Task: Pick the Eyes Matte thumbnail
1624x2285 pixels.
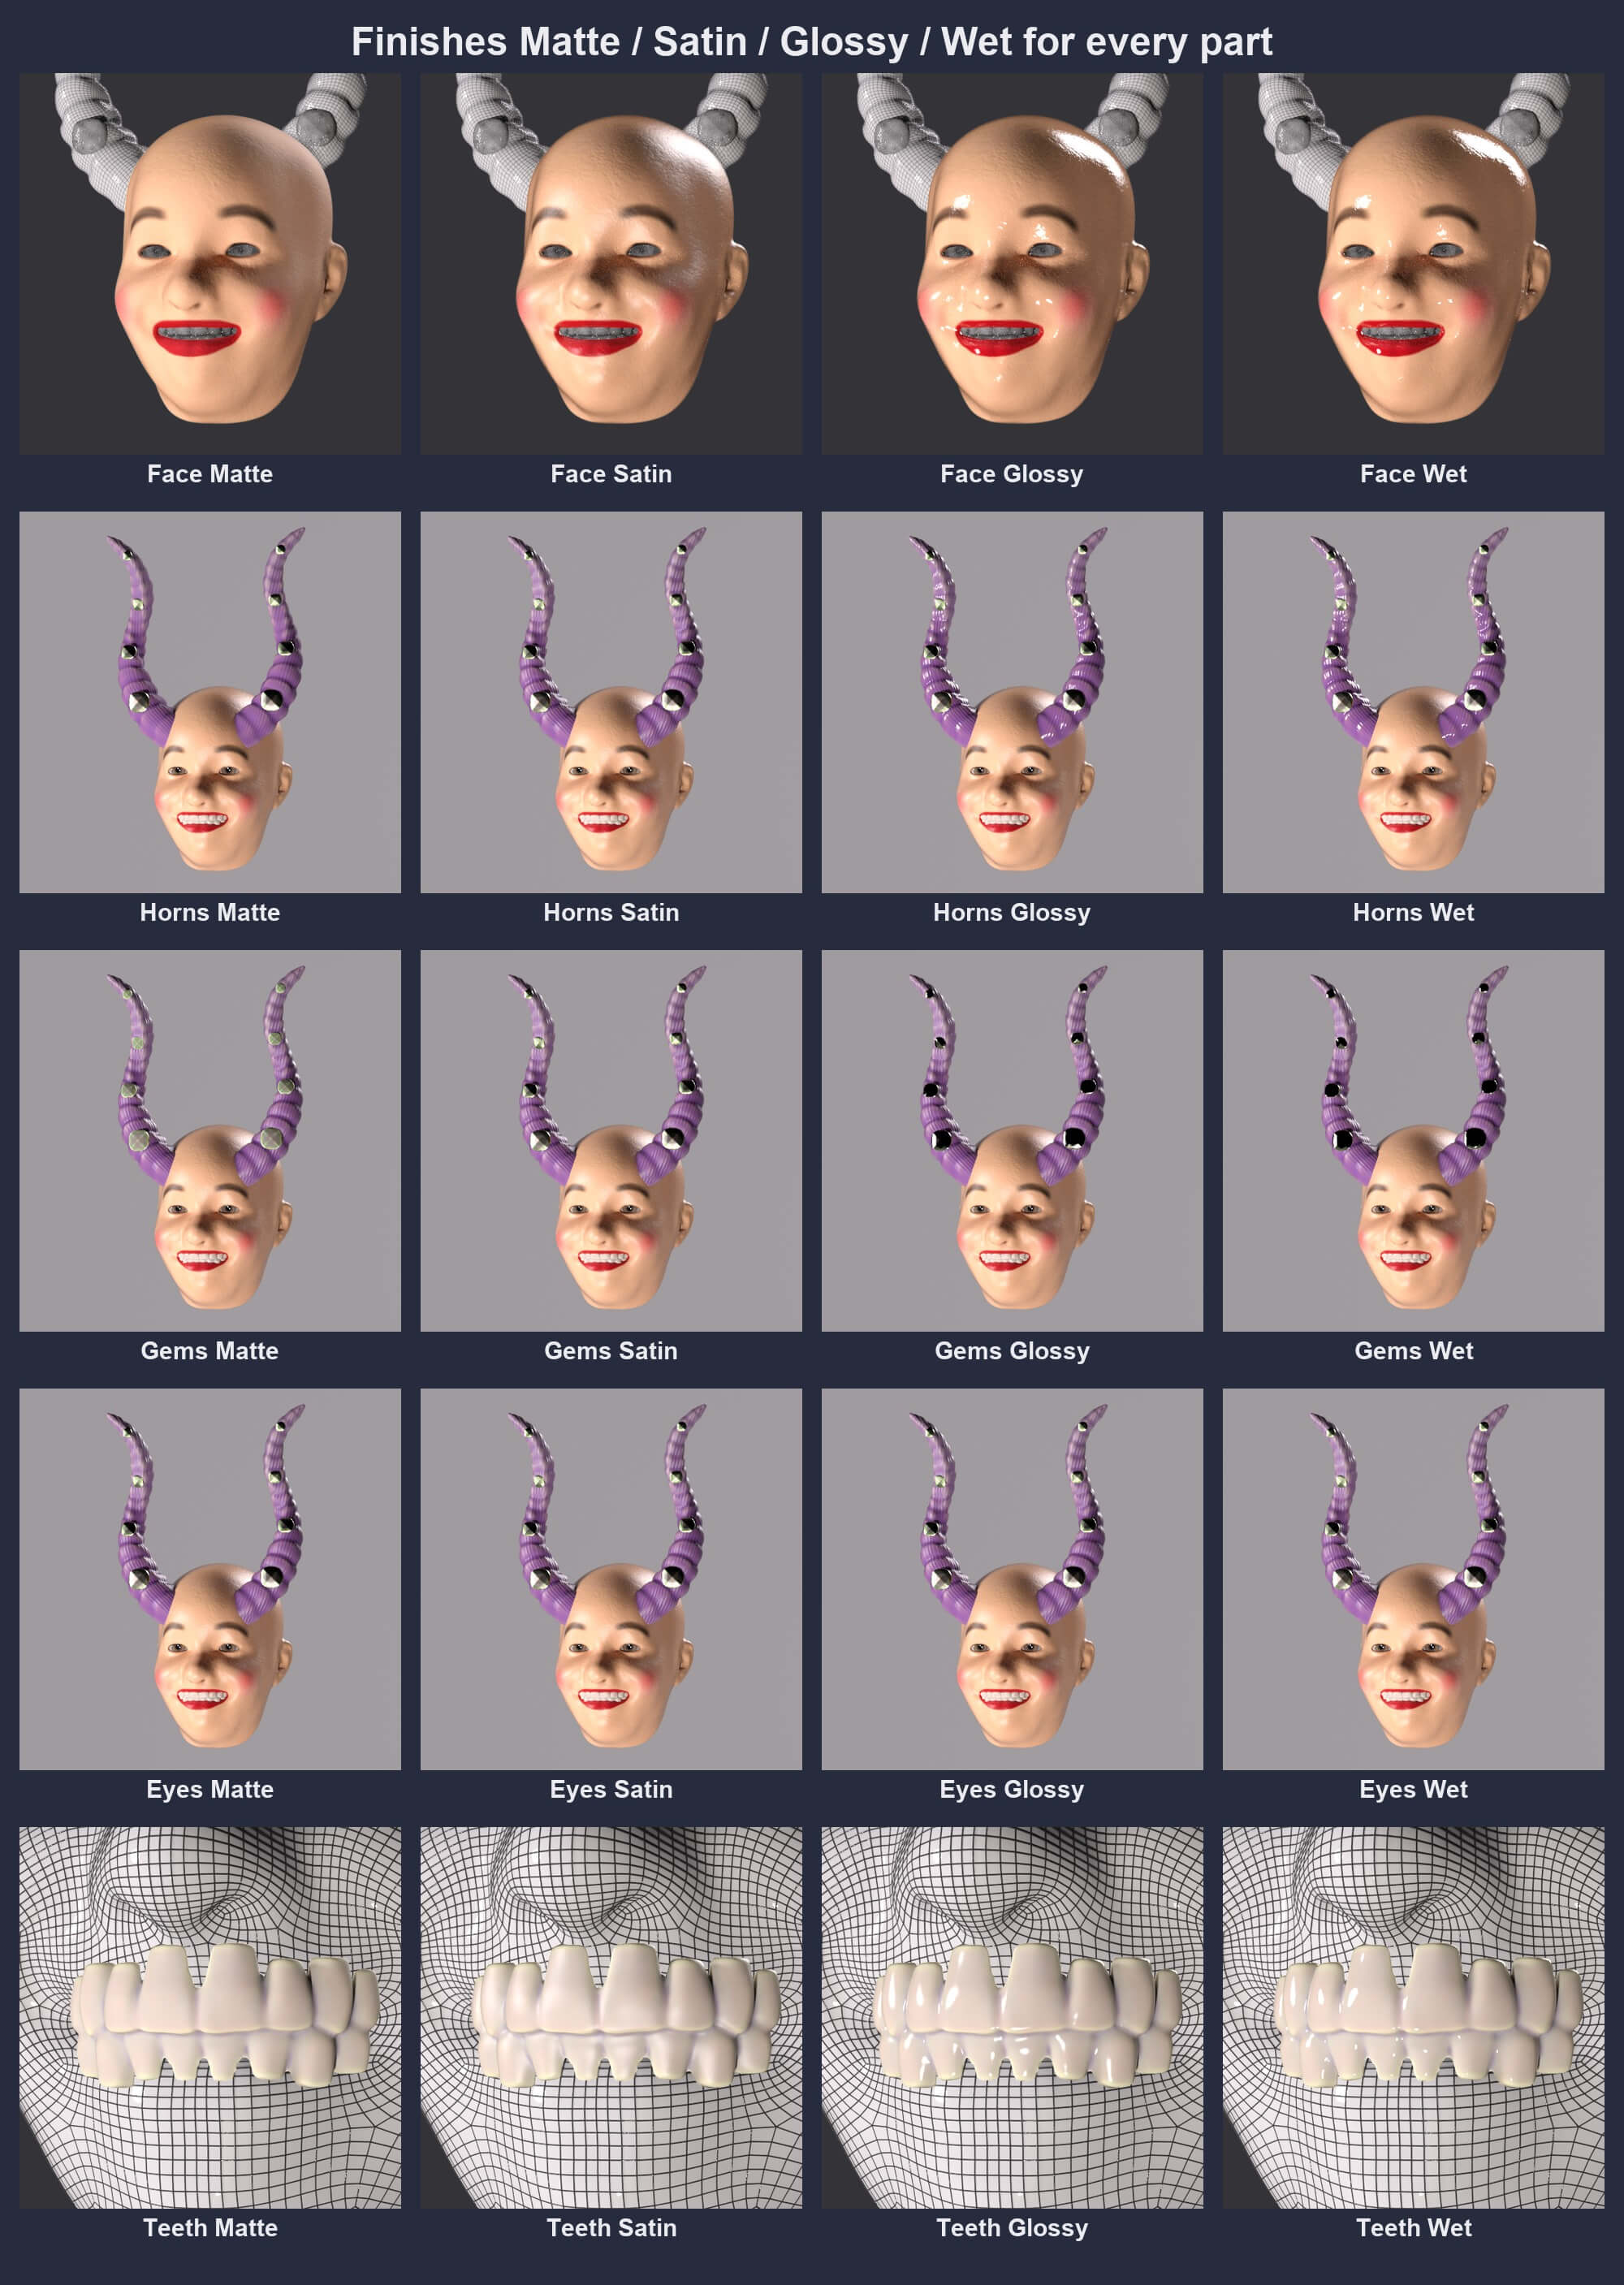Action: click(x=210, y=1579)
